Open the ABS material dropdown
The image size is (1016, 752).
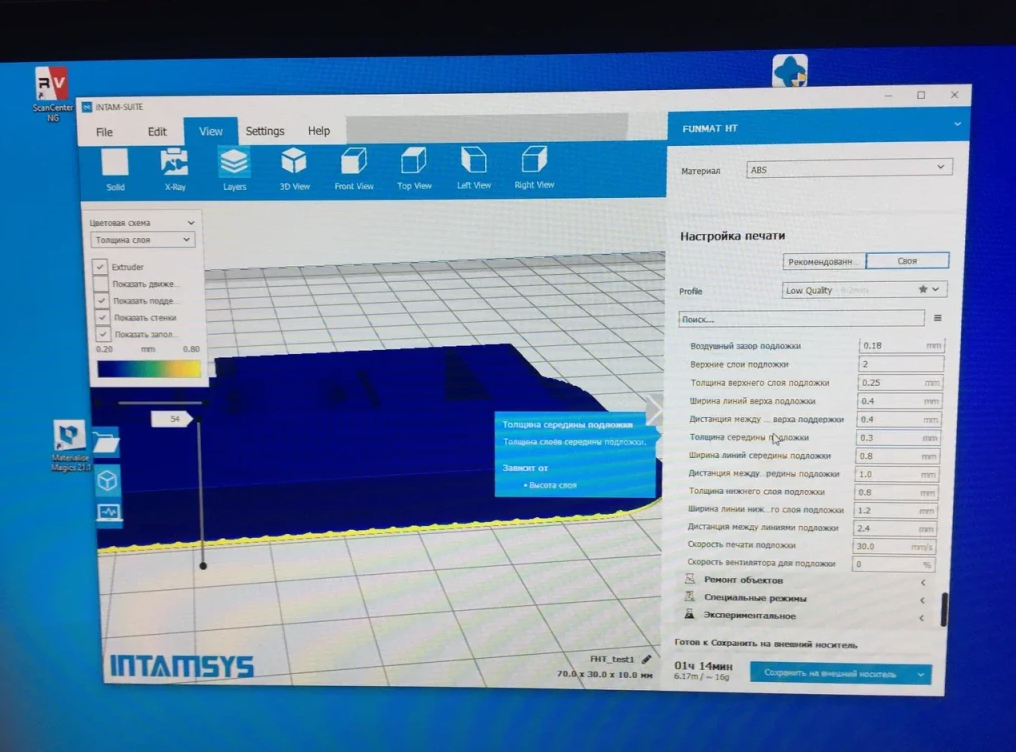849,168
